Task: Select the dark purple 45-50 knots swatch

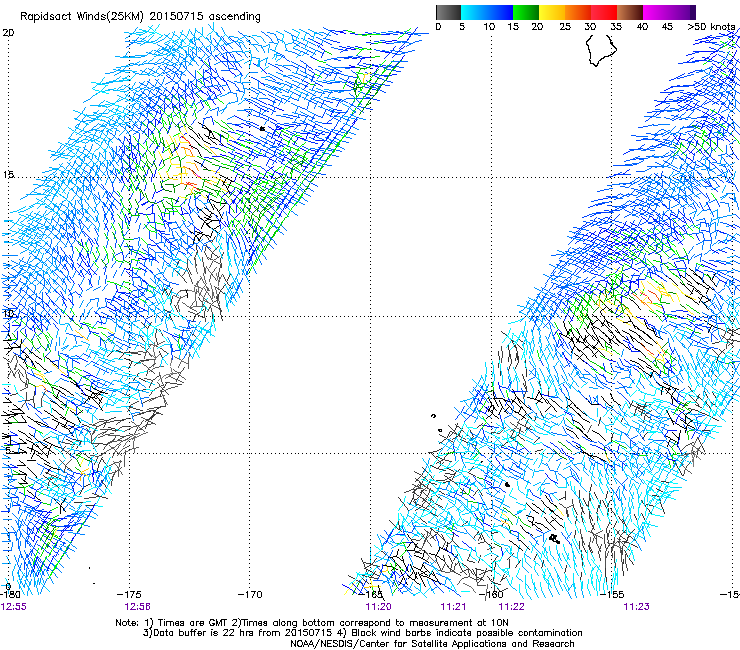Action: tap(682, 12)
